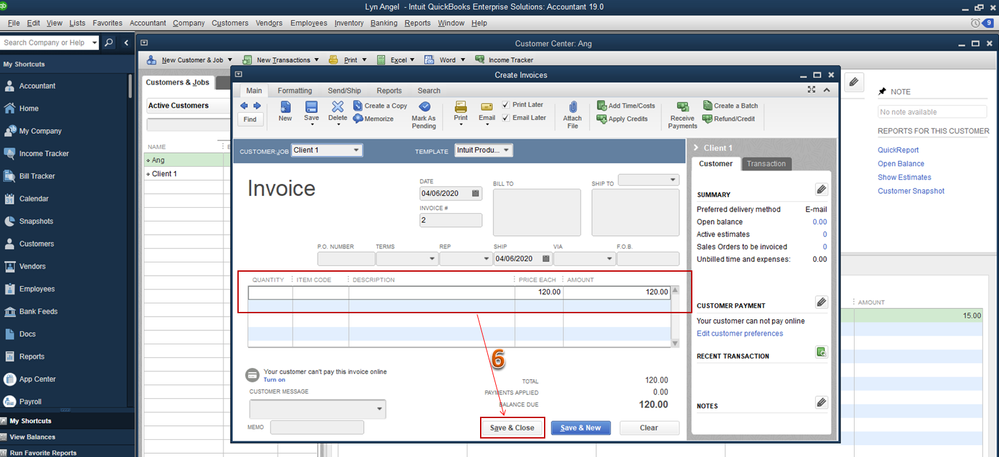Viewport: 999px width, 457px height.
Task: Open Income Tracker in Customer Center toolbar
Action: 504,60
